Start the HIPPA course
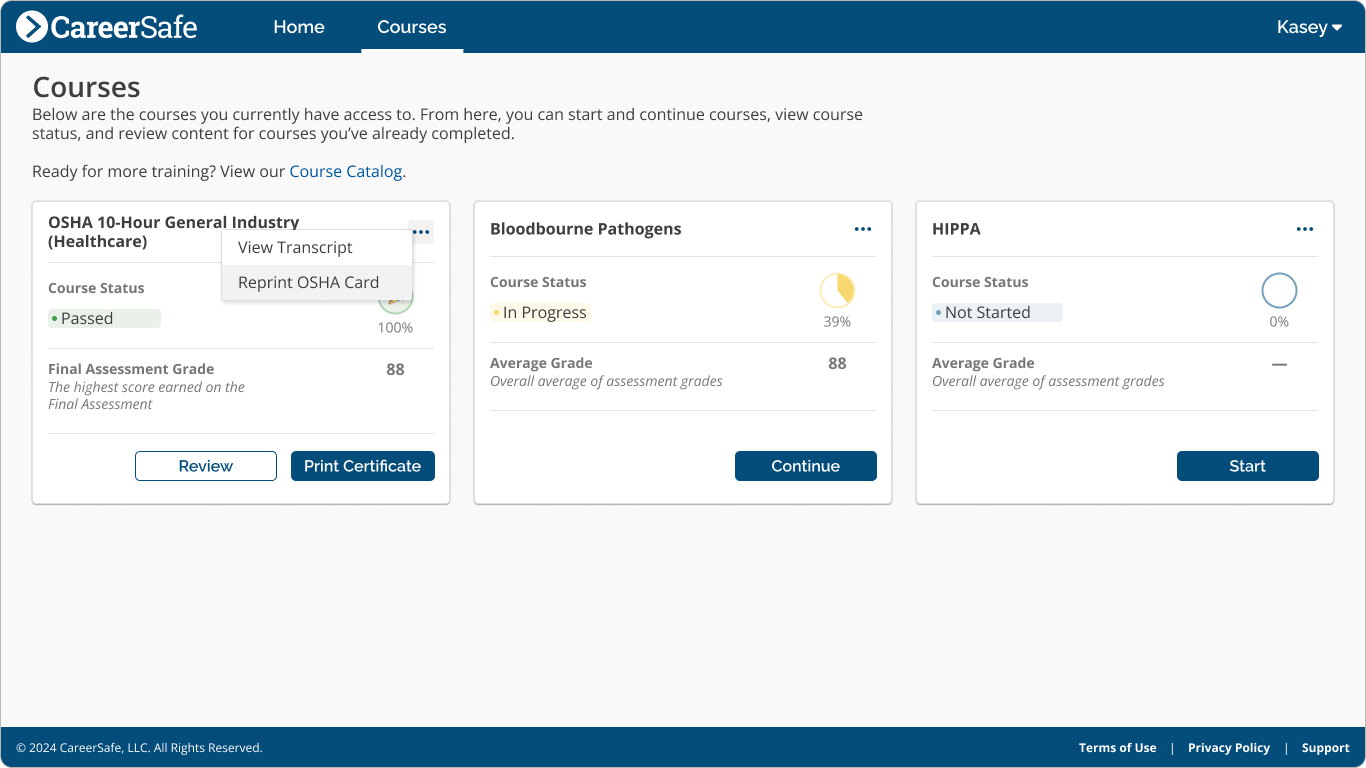This screenshot has width=1366, height=768. pos(1248,466)
